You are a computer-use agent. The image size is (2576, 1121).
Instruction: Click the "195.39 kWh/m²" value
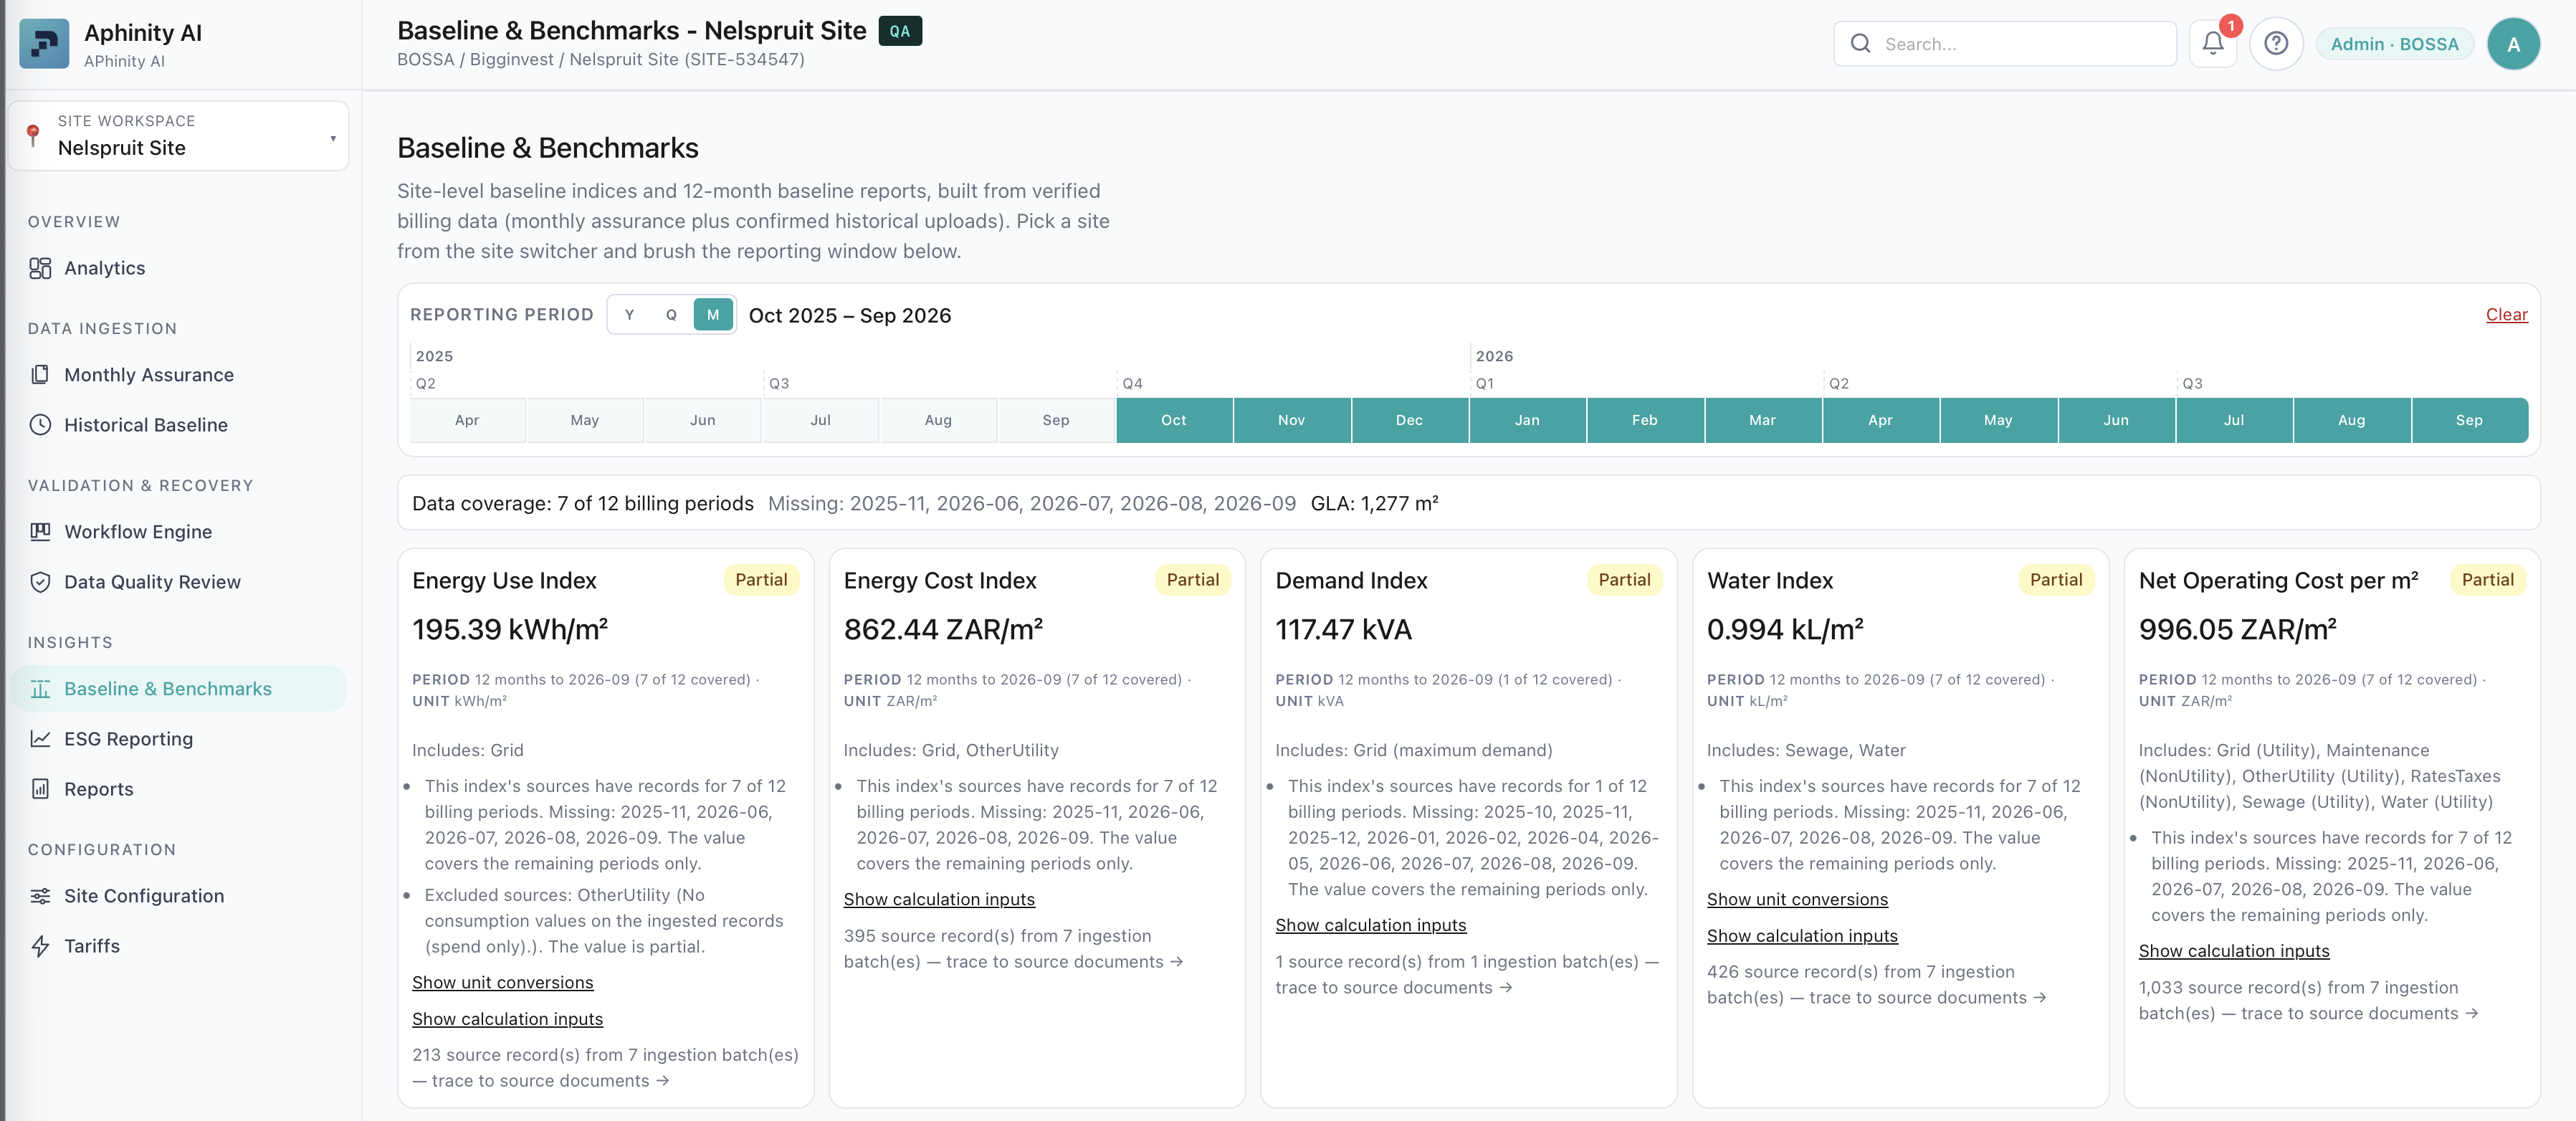510,630
